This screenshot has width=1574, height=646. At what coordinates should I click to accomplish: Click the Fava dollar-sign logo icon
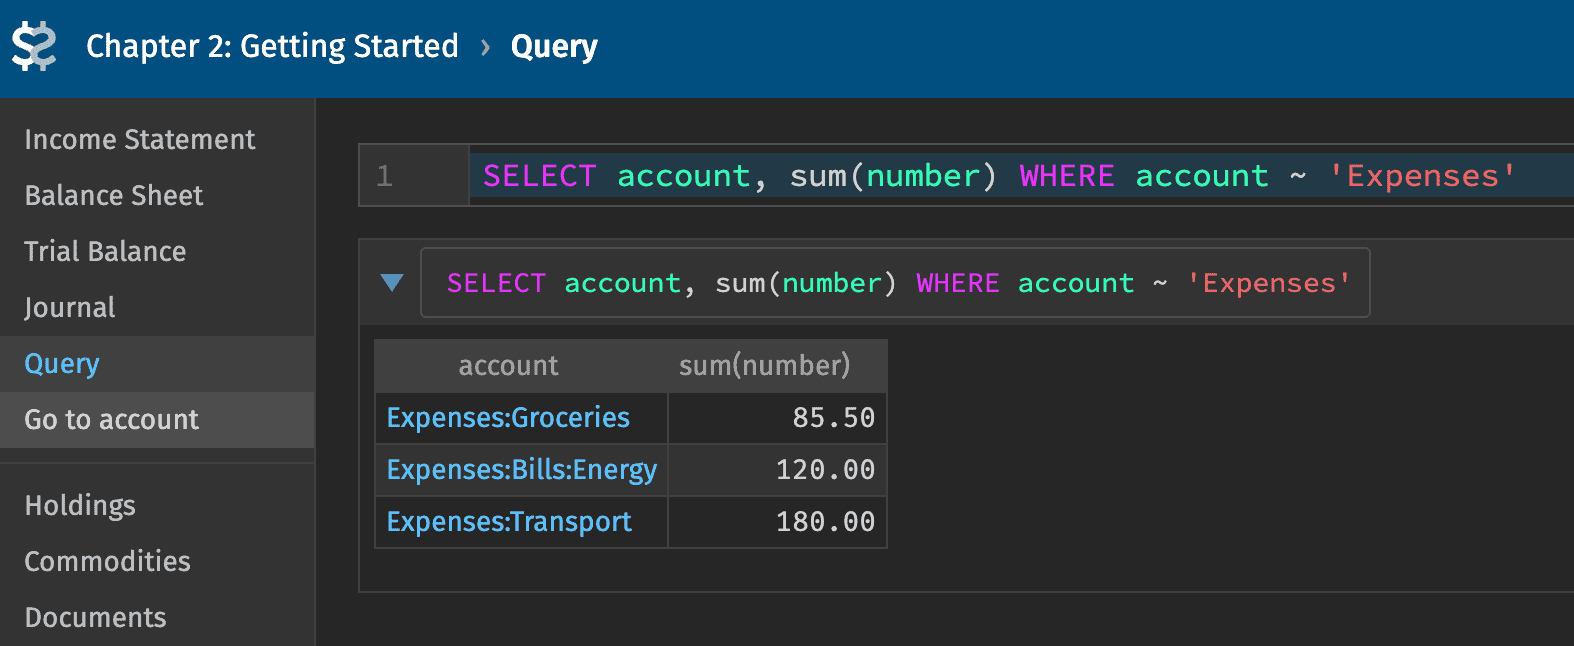pyautogui.click(x=34, y=46)
